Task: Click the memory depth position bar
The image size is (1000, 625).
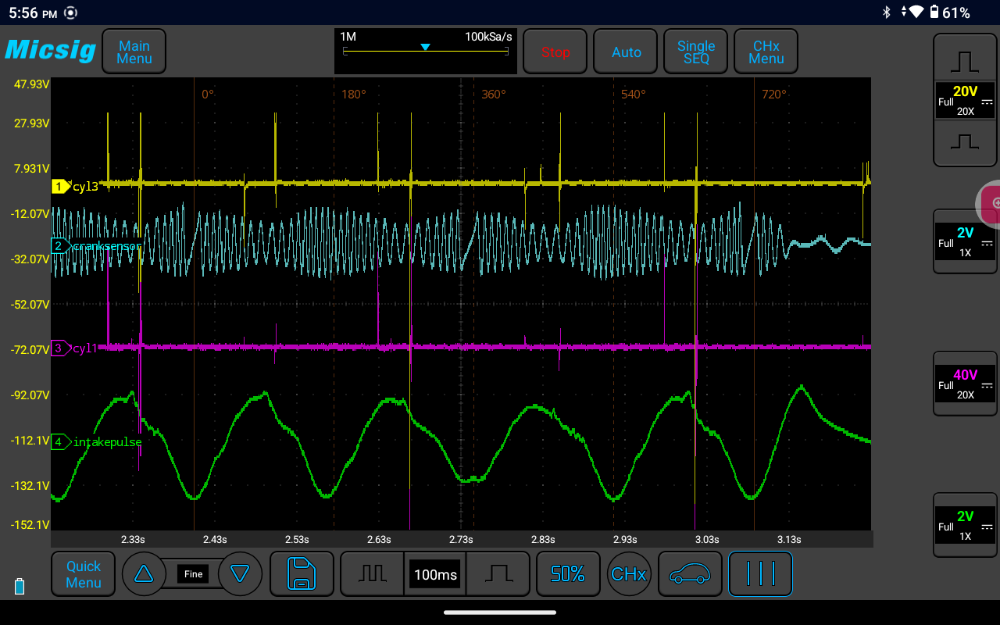Action: [426, 50]
